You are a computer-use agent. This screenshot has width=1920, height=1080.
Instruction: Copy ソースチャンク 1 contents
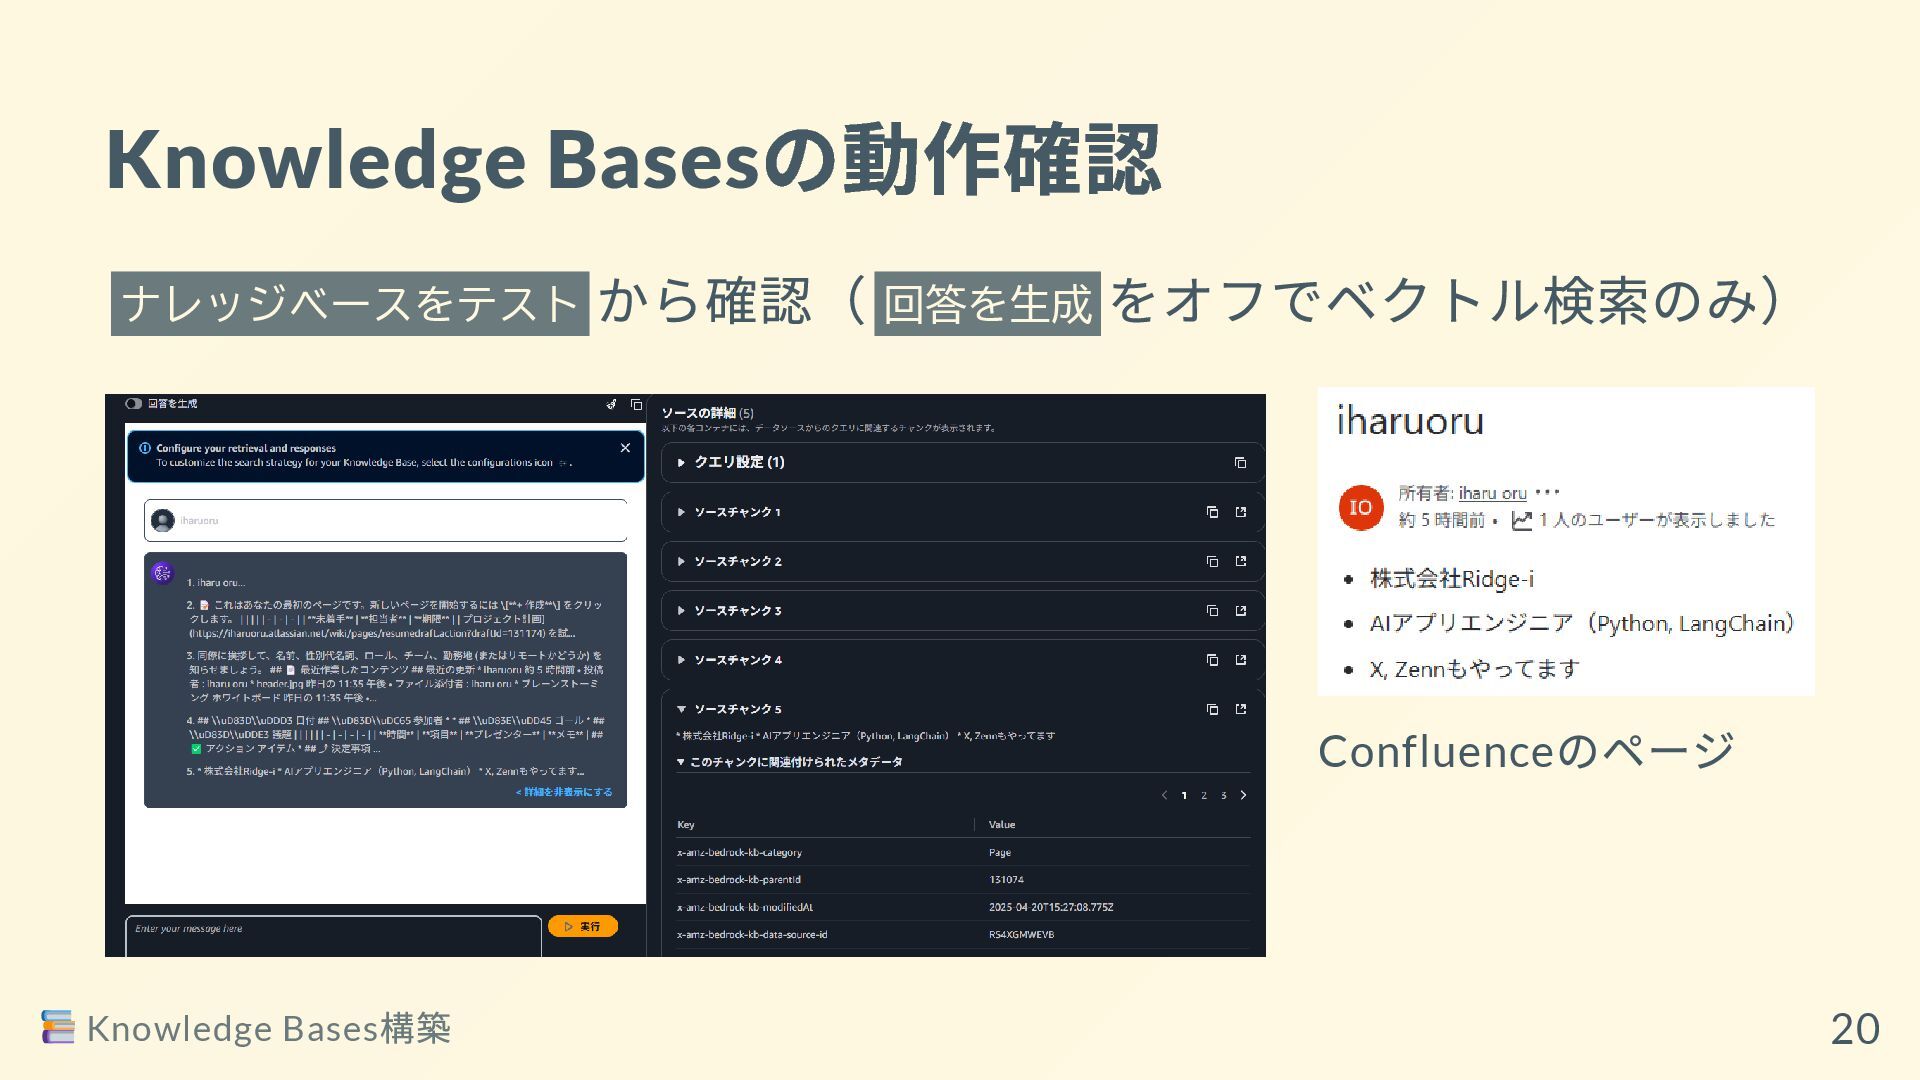point(1212,512)
